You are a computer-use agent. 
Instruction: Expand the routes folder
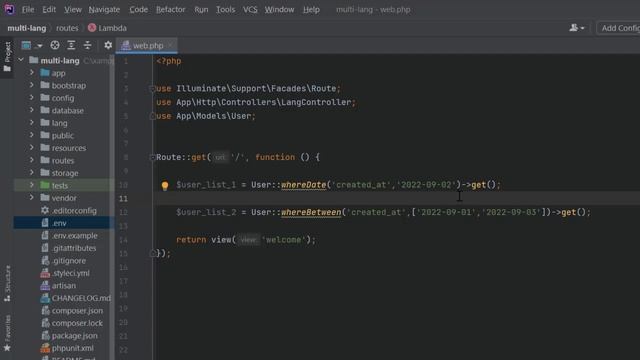[x=31, y=160]
